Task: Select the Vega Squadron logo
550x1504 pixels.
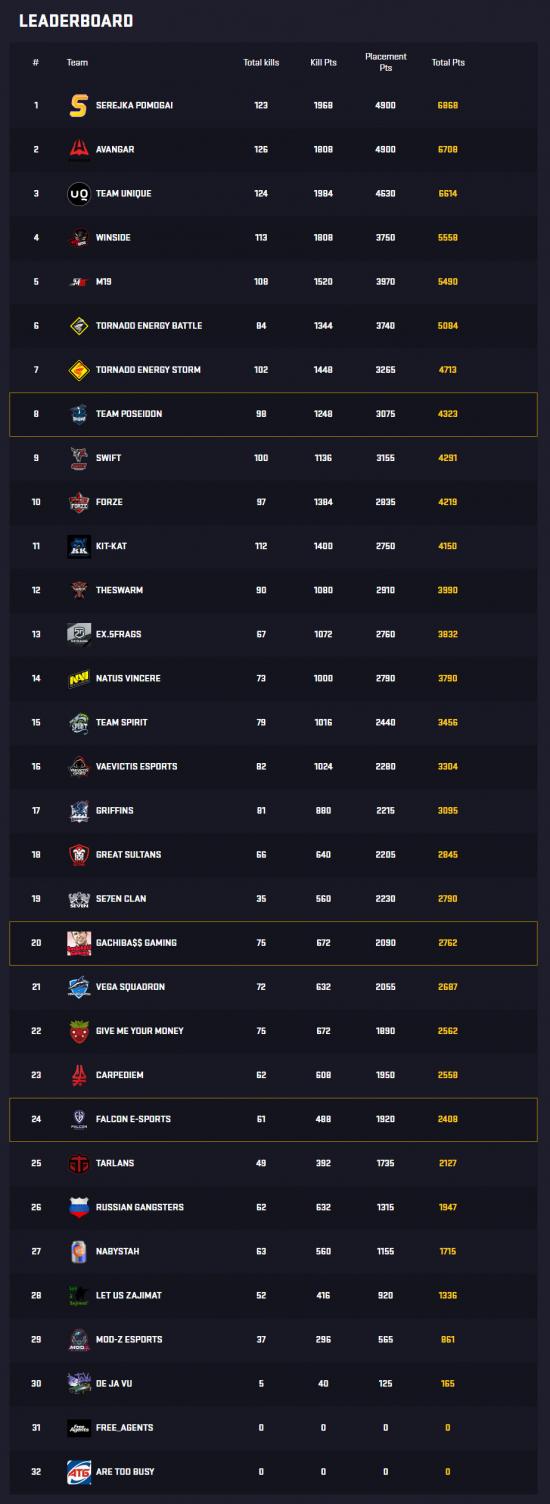Action: tap(79, 987)
